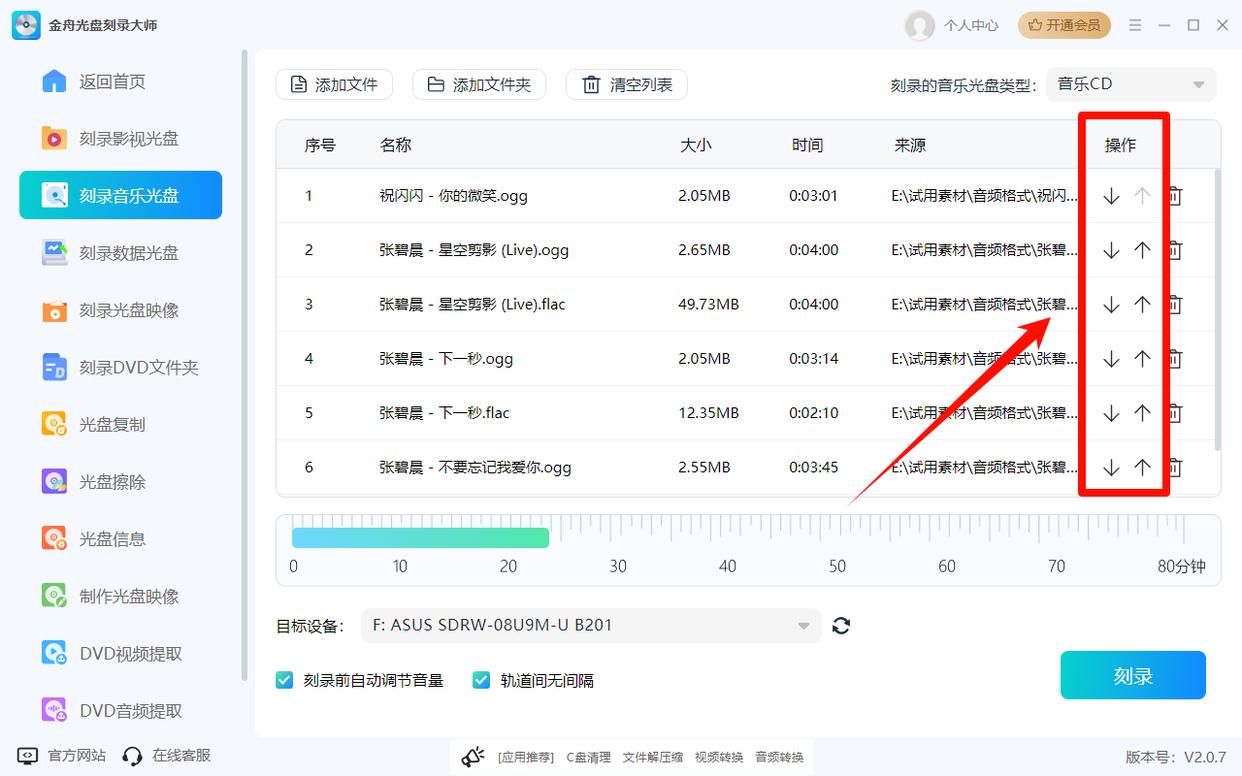Refresh the target device list
Viewport: 1242px width, 776px height.
click(x=841, y=625)
